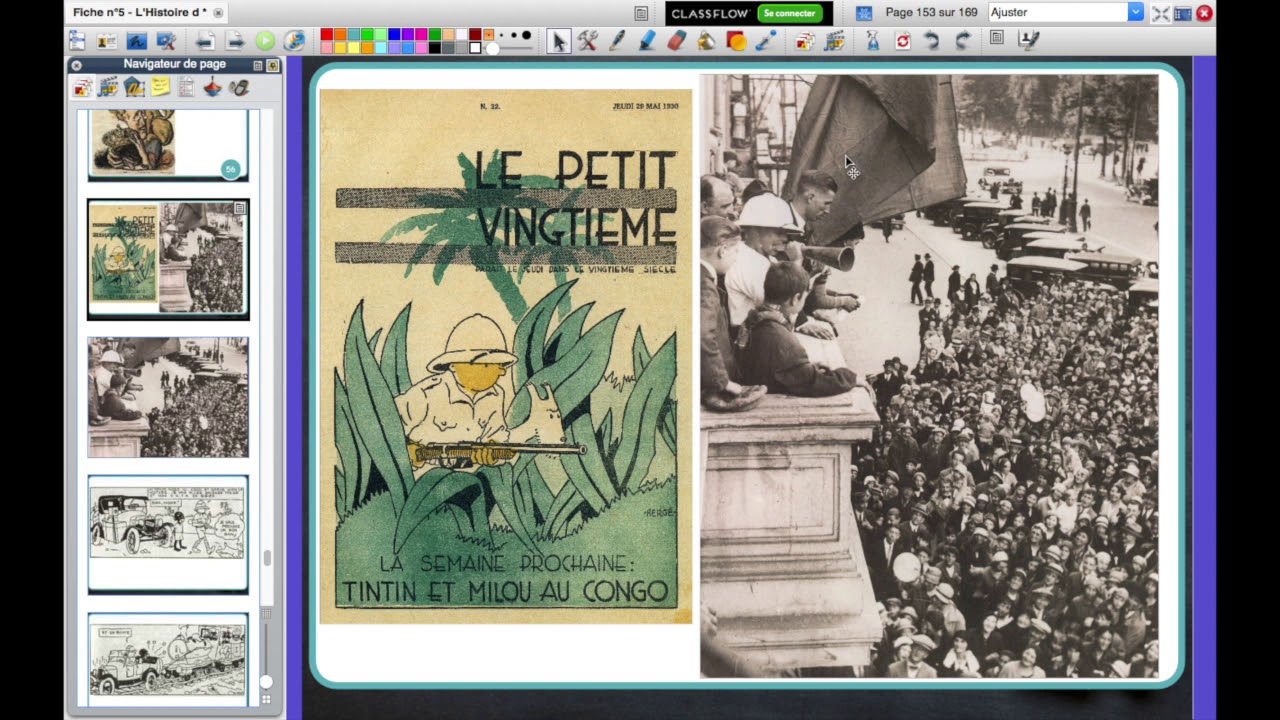Open the Ajuster zoom dropdown
Viewport: 1280px width, 720px height.
pyautogui.click(x=1135, y=12)
